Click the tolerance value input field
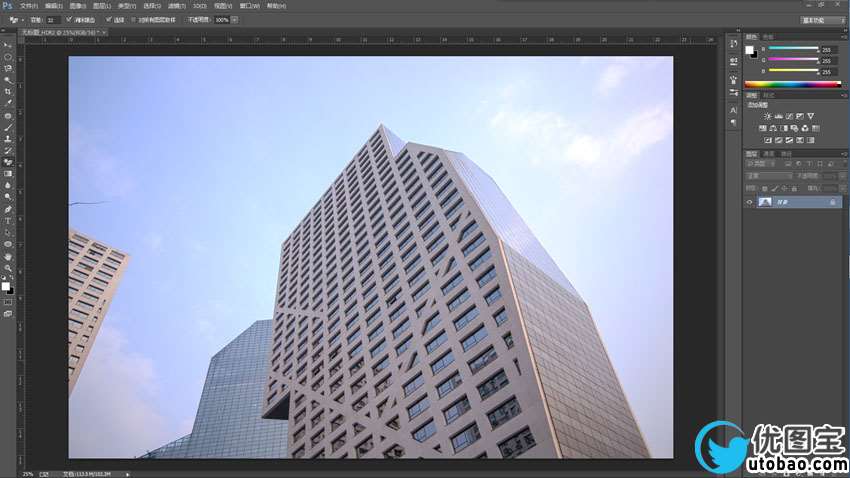 [51, 19]
